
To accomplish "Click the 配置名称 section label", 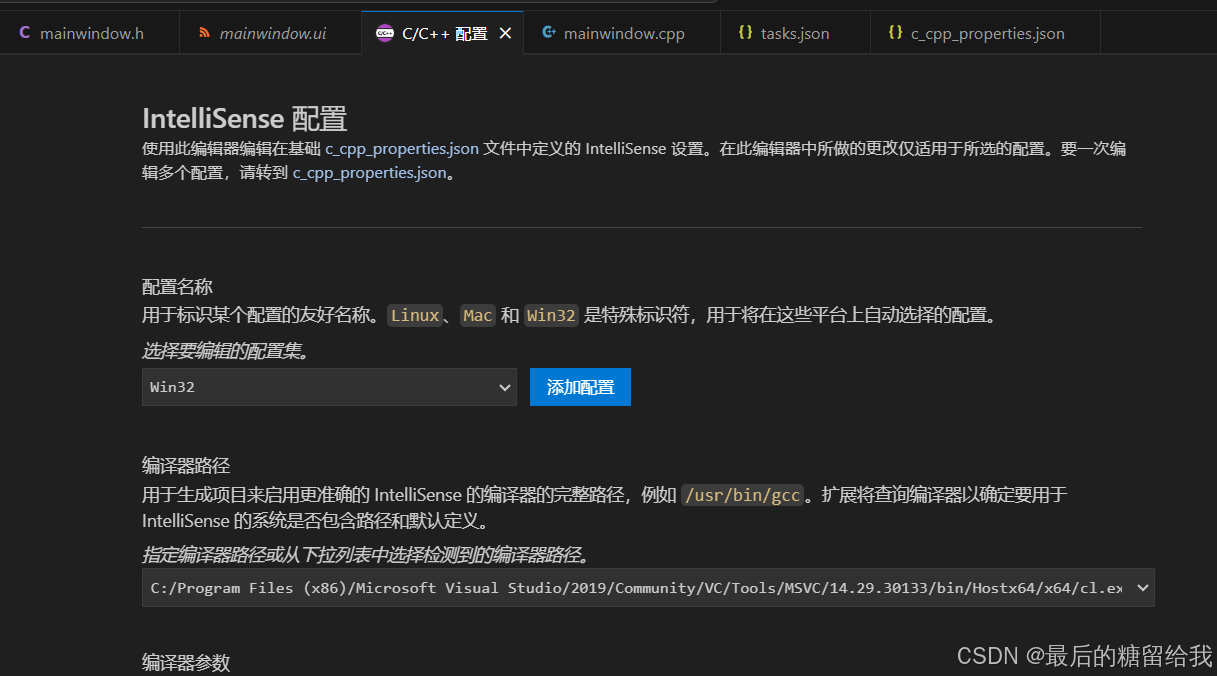I will [x=177, y=287].
